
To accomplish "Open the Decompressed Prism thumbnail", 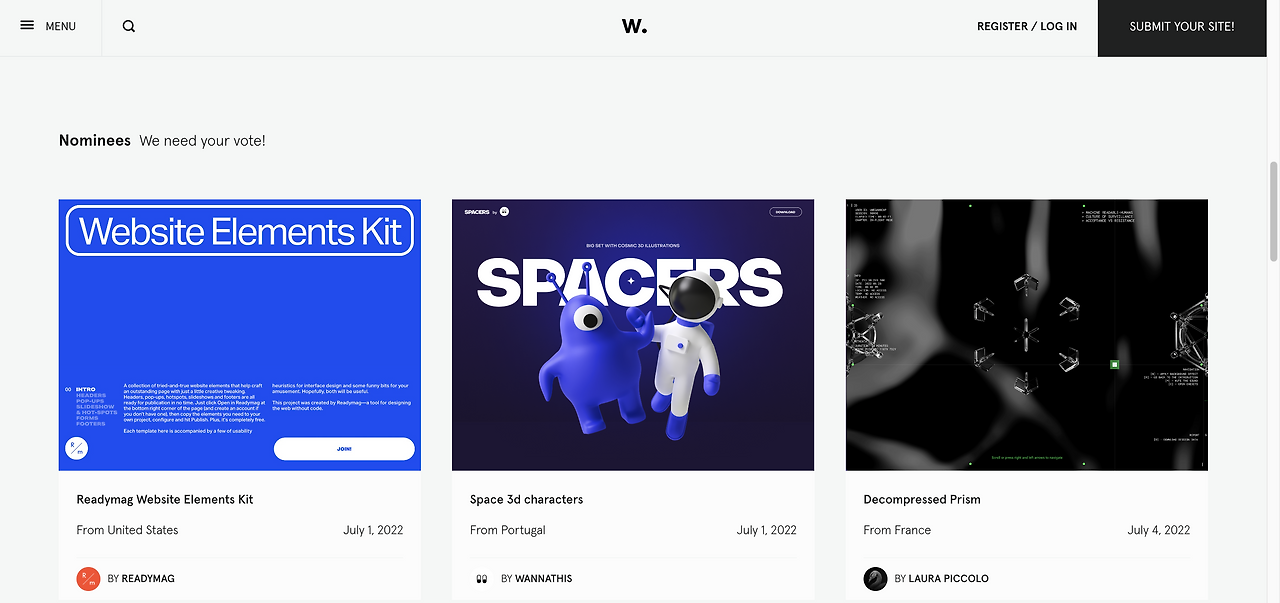I will coord(1027,335).
